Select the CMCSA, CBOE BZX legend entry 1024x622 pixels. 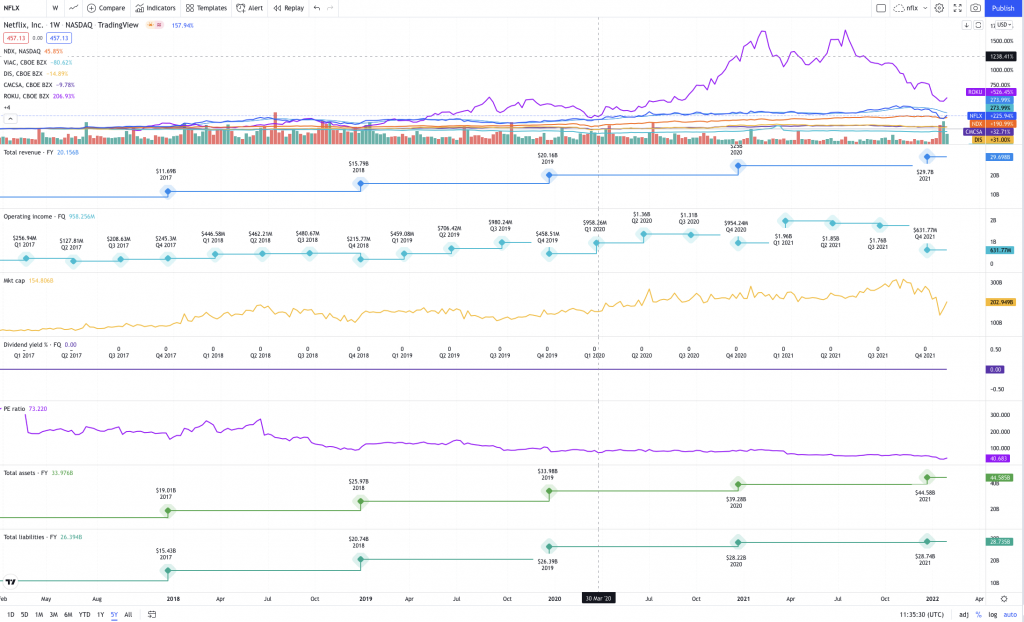click(27, 85)
